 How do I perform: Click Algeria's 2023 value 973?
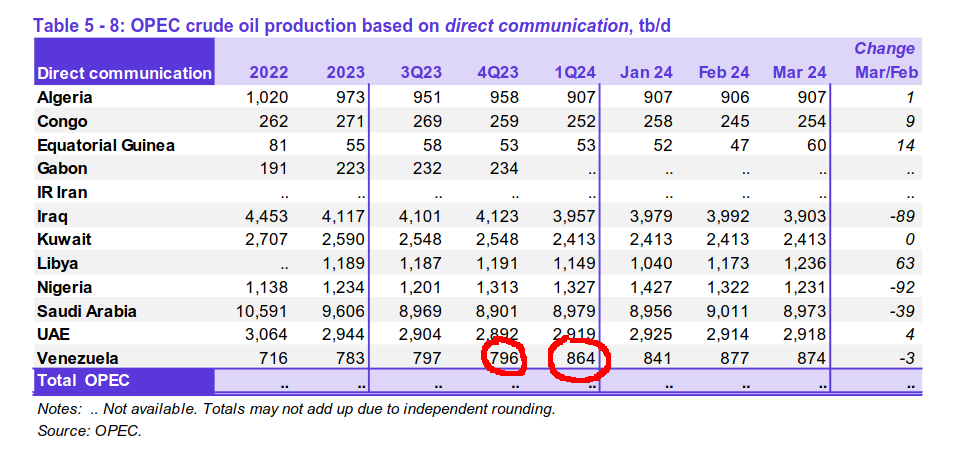pos(350,98)
